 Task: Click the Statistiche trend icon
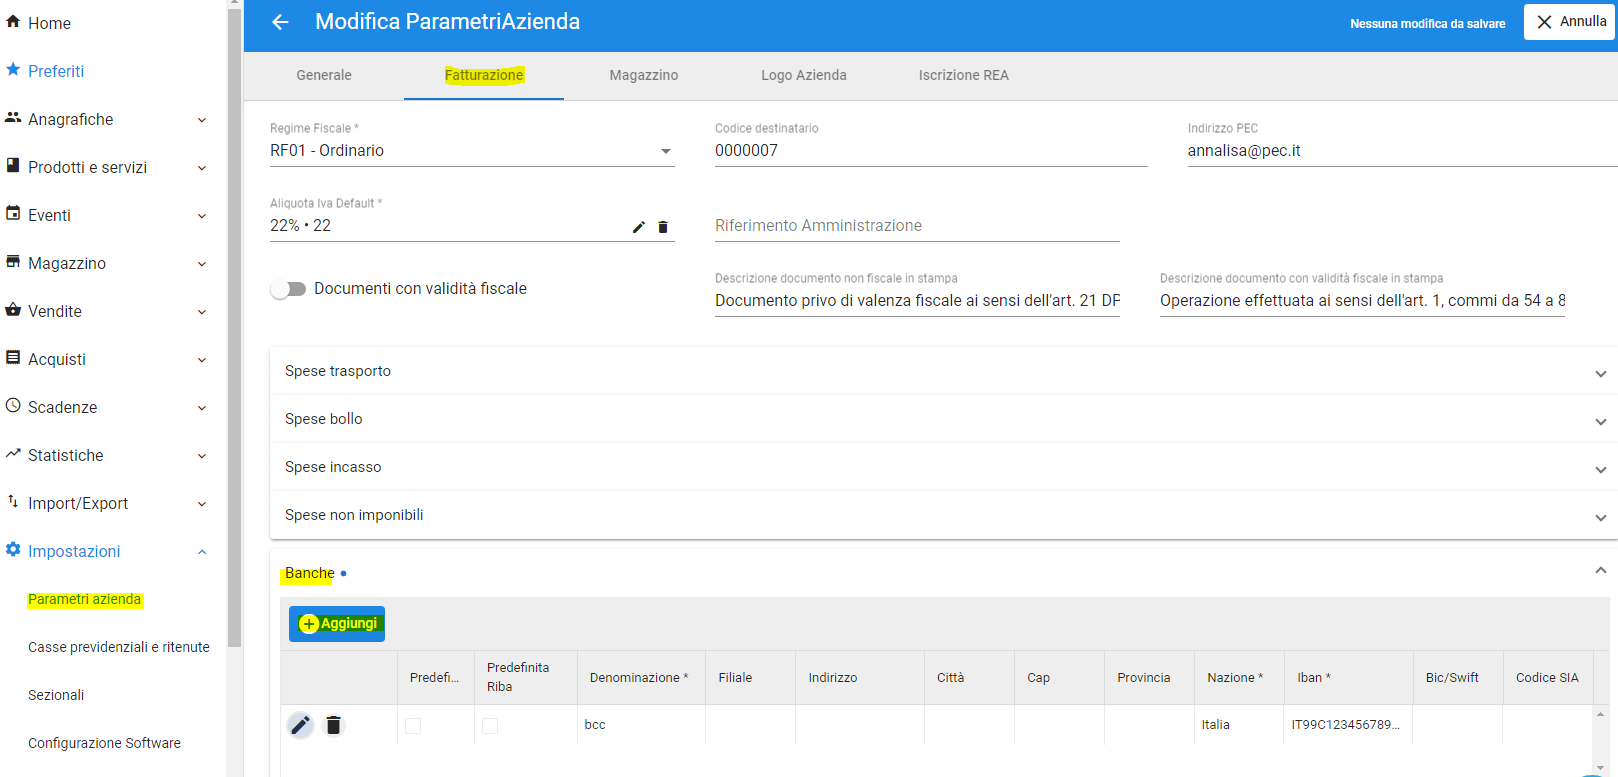(x=13, y=453)
